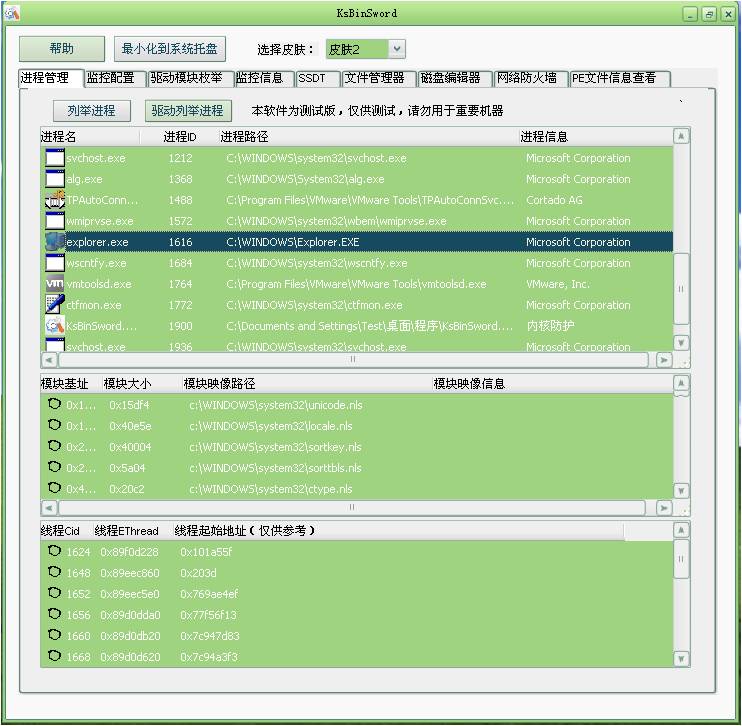
Task: Open the 文件管理器 tab
Action: point(379,78)
